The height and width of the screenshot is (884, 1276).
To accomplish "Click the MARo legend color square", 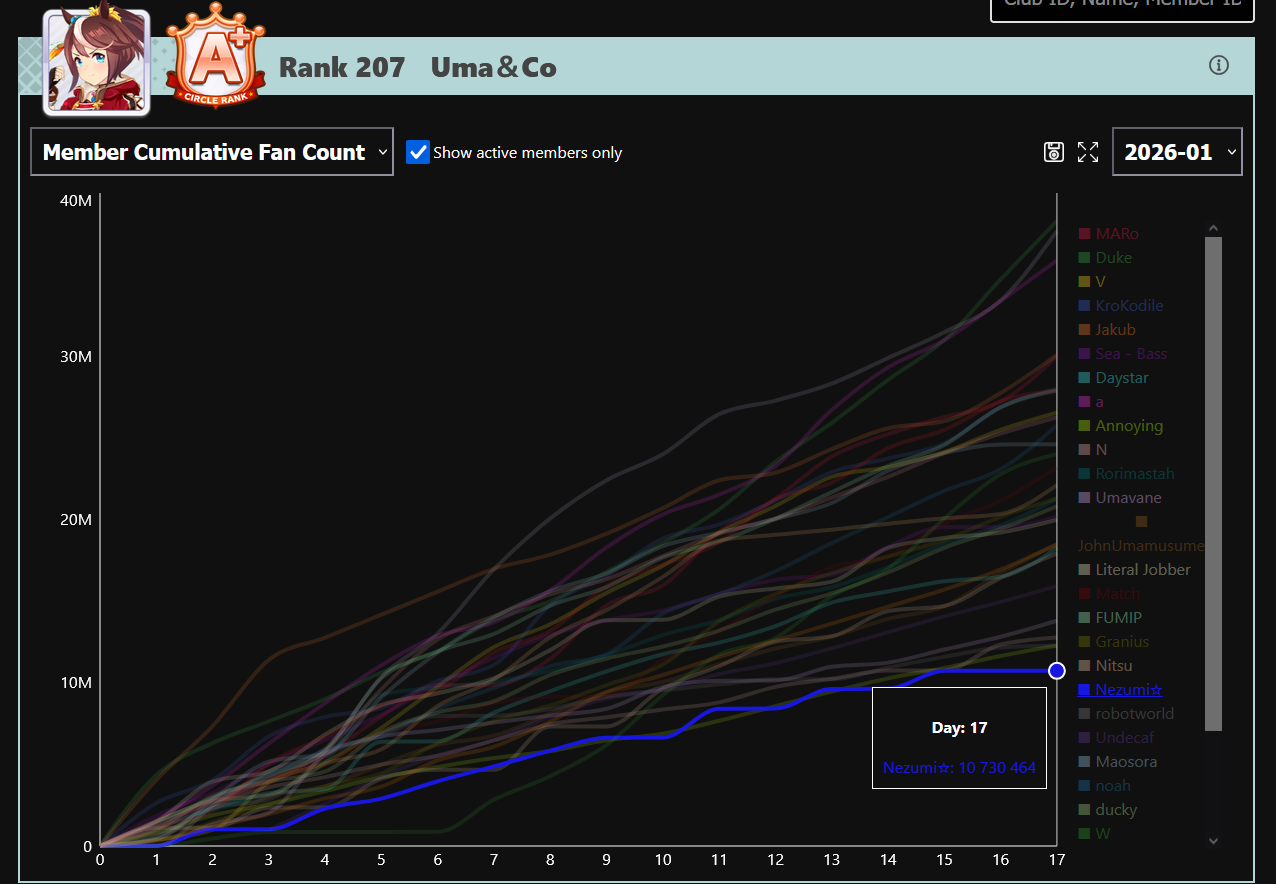I will coord(1084,234).
